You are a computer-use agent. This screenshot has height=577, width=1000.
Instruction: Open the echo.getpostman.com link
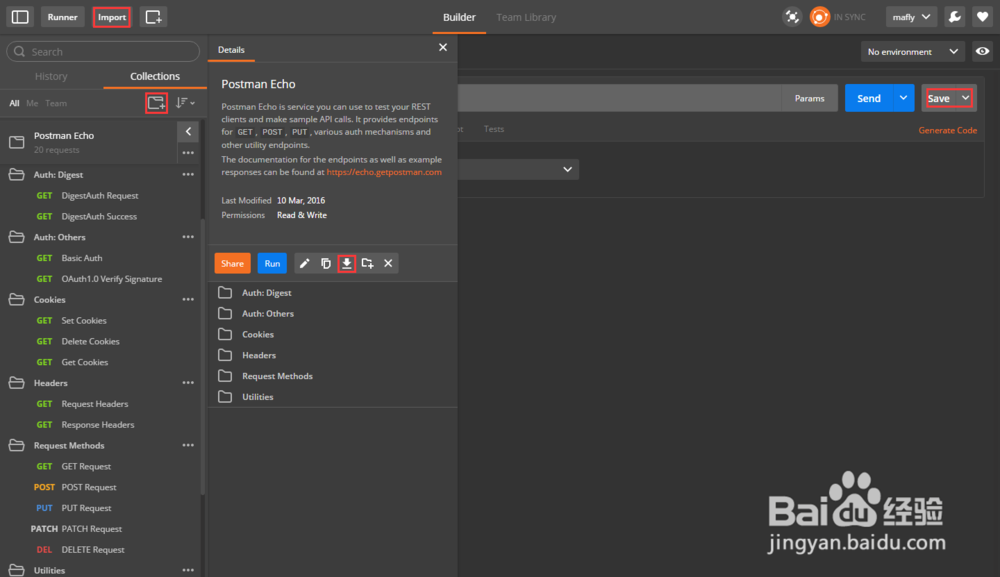coord(384,172)
